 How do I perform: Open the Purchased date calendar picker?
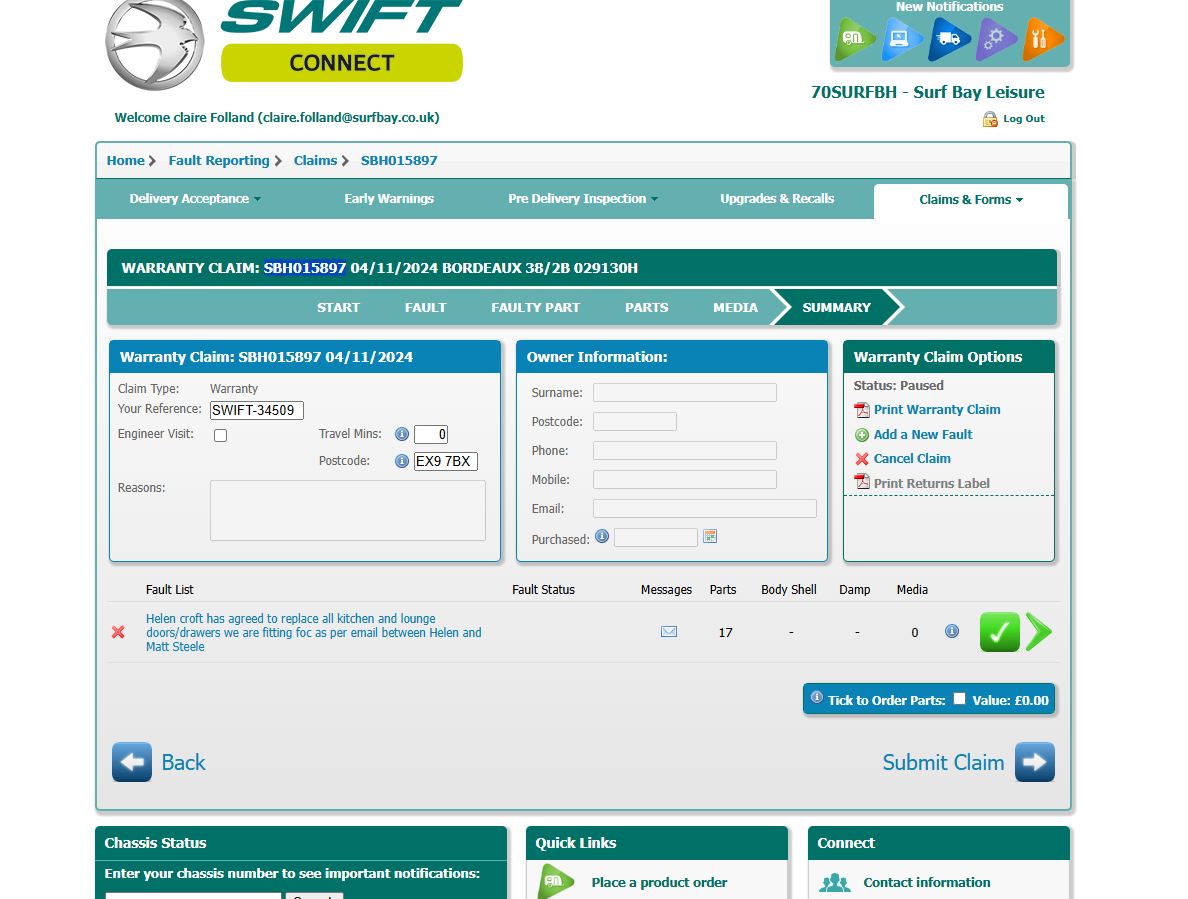click(x=710, y=536)
